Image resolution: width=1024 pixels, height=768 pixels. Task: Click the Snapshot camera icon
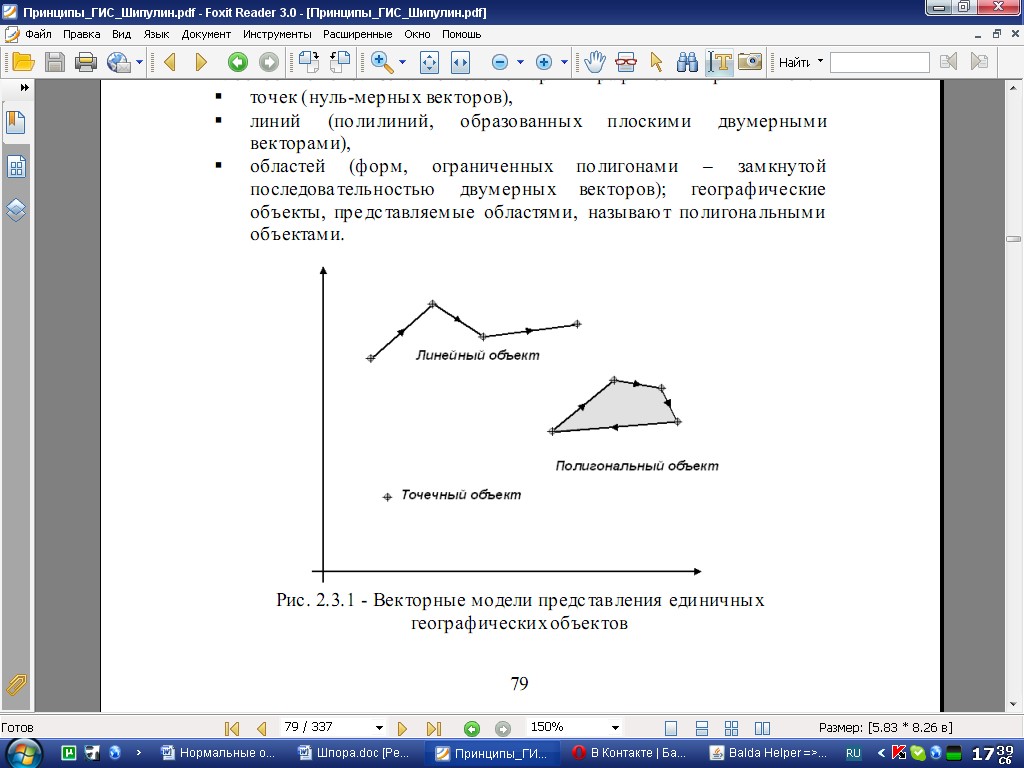750,62
